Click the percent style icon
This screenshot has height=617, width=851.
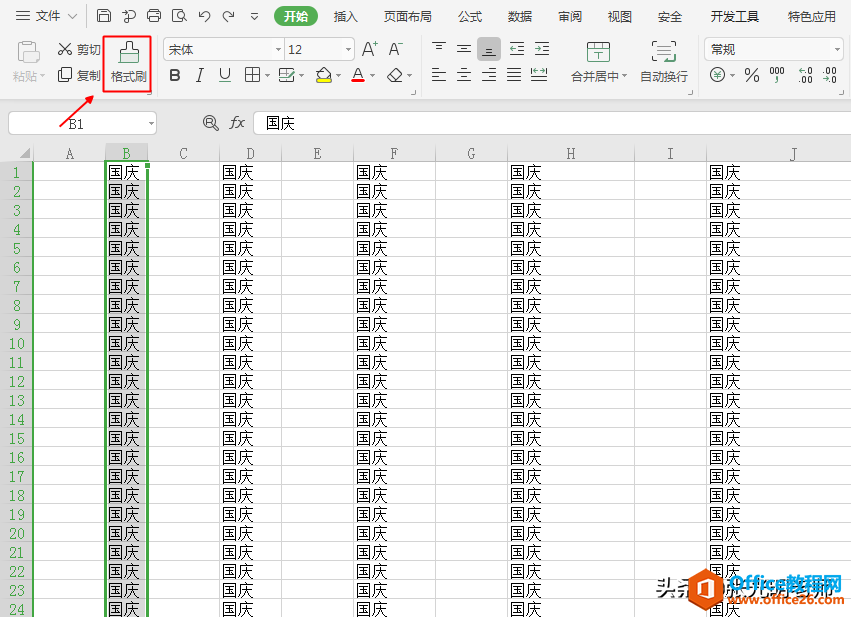click(x=751, y=75)
